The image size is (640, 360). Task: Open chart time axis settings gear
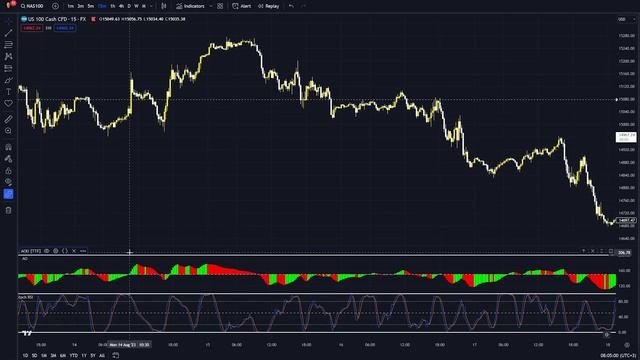tap(627, 345)
